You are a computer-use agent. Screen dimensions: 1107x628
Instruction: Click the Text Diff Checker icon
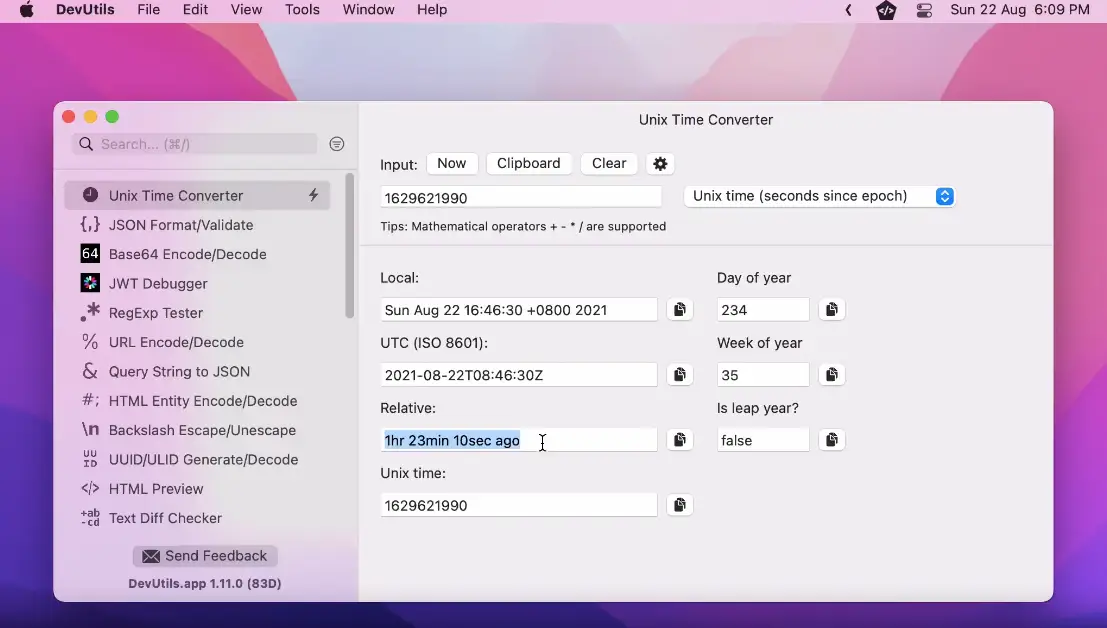click(90, 518)
